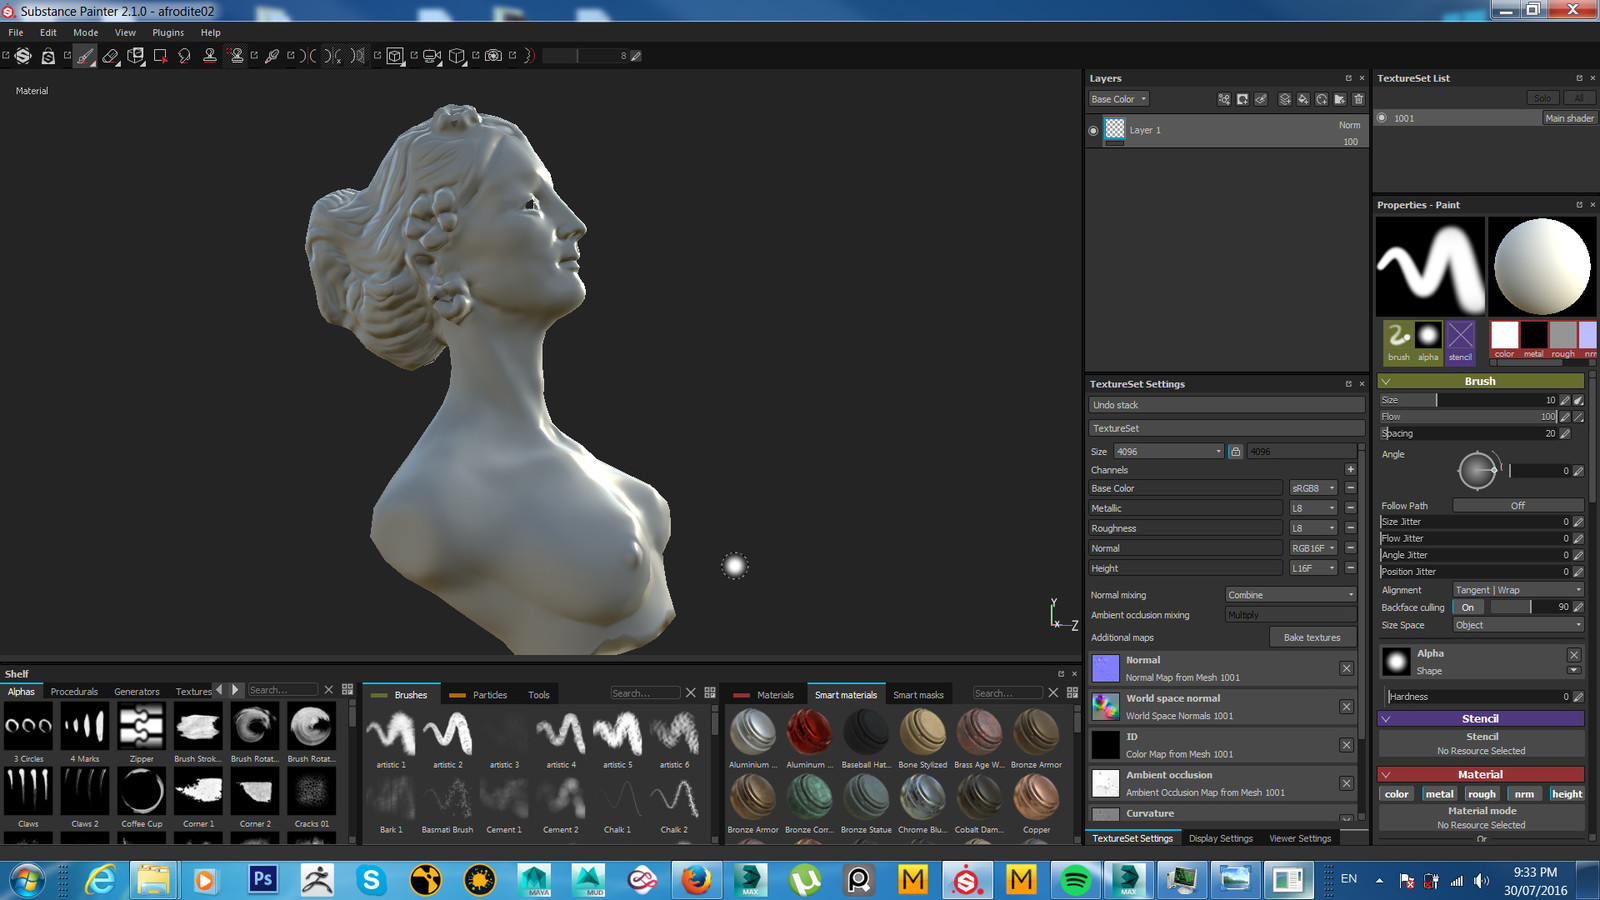Add a folder in Layers panel
This screenshot has height=900, width=1600.
coord(1340,99)
